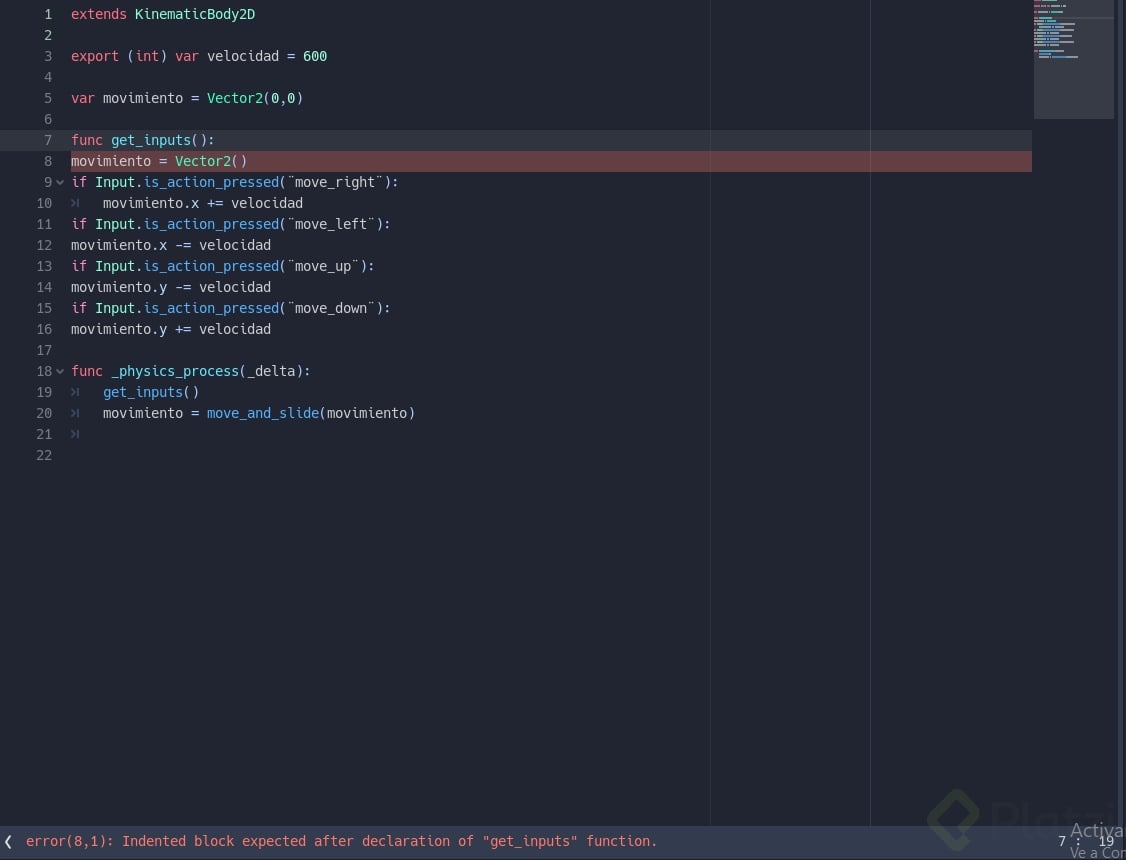Click 'func get_inputs():' declaration
Image resolution: width=1126 pixels, height=860 pixels.
click(142, 140)
